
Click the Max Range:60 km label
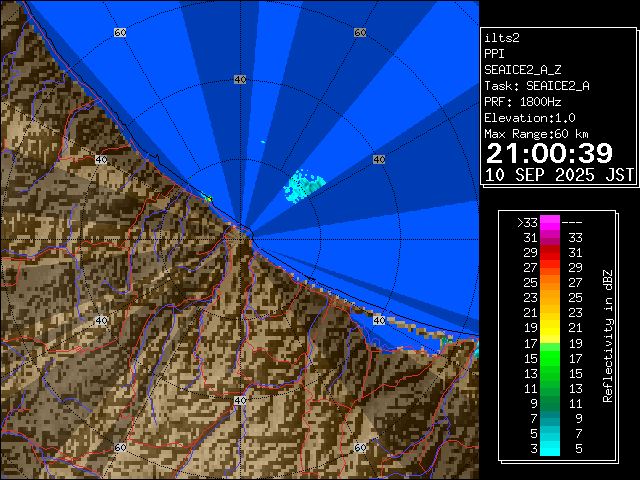535,133
